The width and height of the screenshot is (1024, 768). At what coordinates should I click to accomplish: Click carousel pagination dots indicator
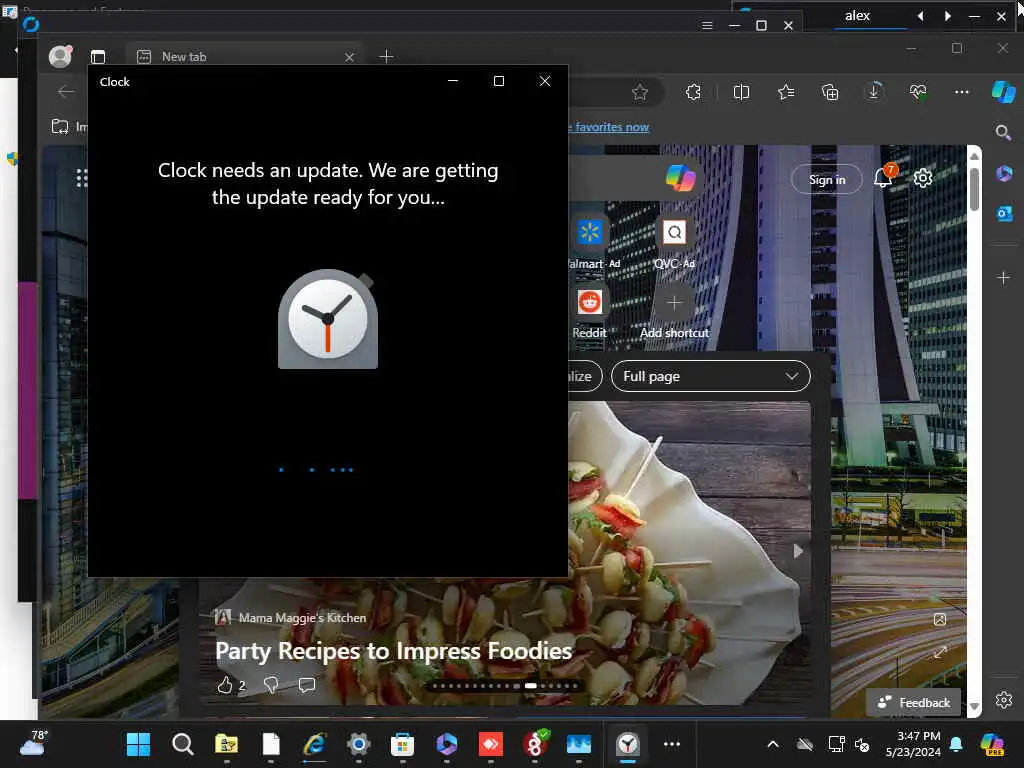(x=505, y=686)
